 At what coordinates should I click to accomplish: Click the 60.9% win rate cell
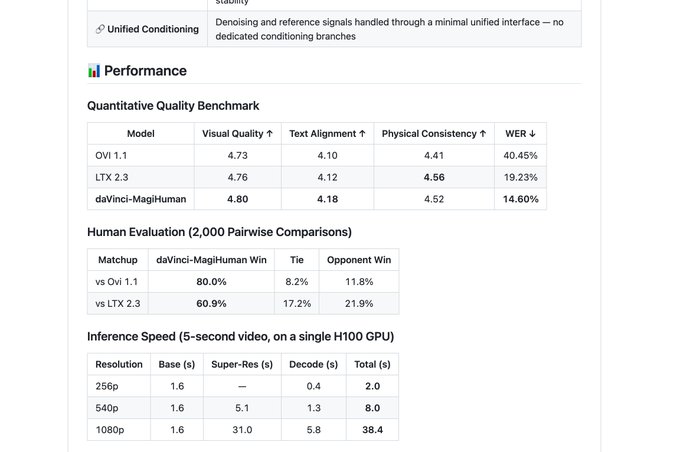point(211,303)
